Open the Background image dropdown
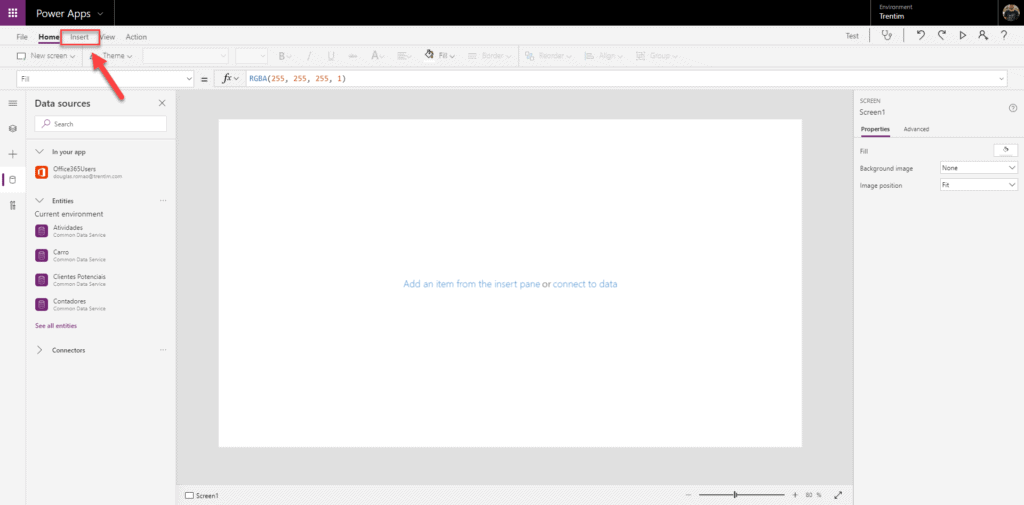 (x=978, y=168)
